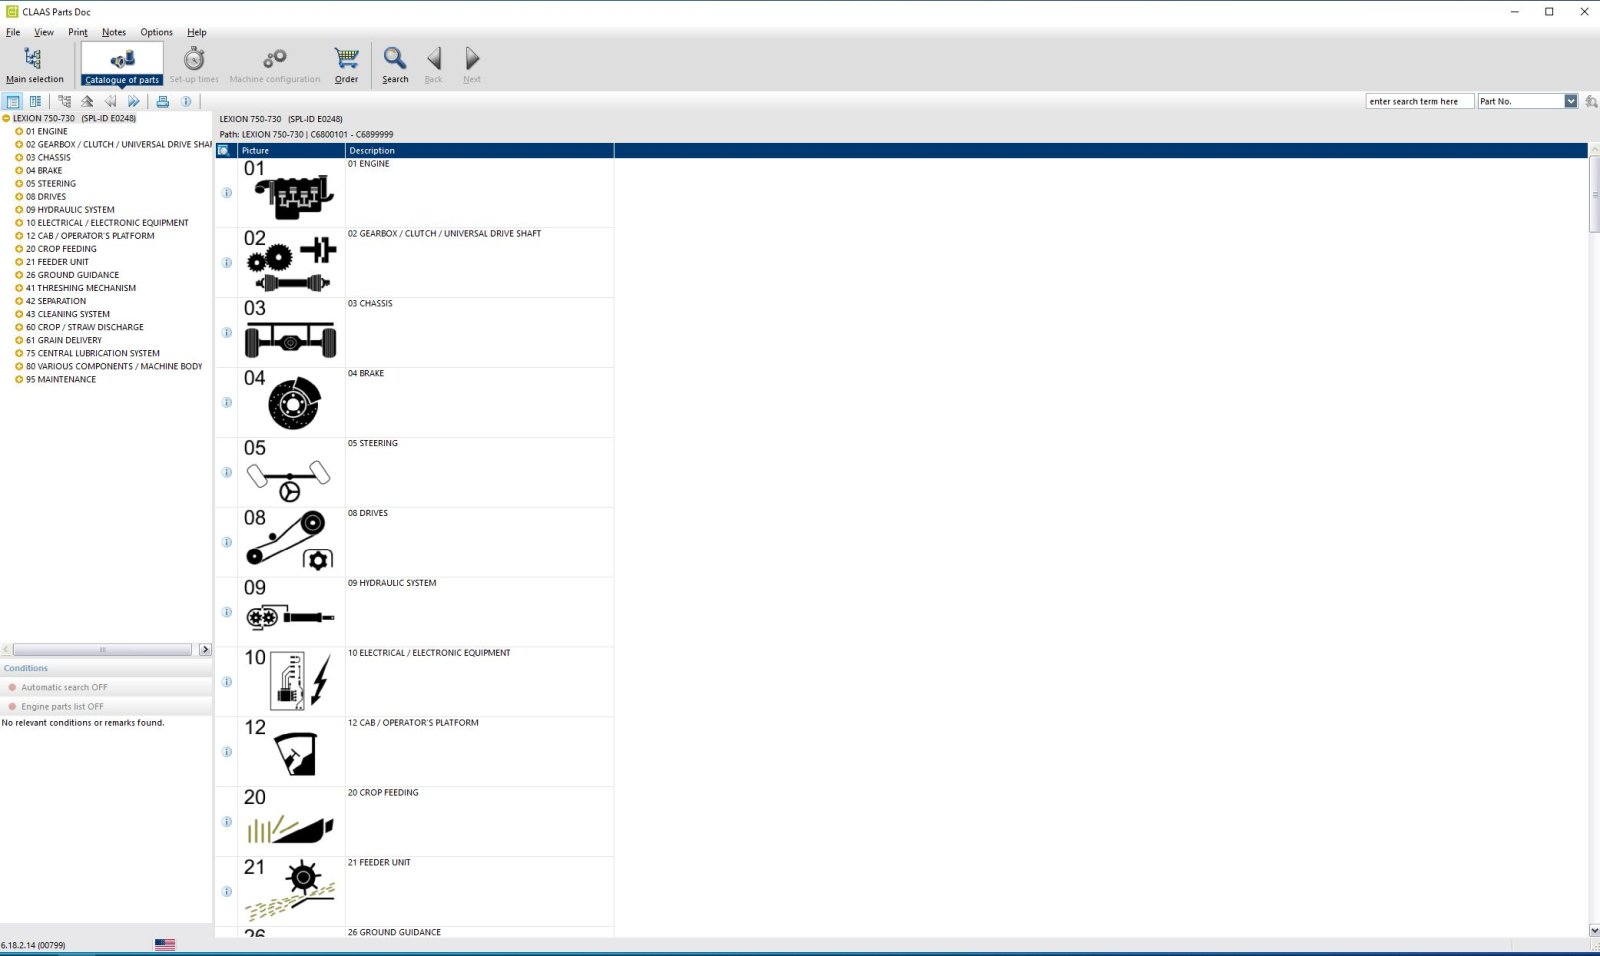Open the Print menu
1600x956 pixels.
pos(78,32)
